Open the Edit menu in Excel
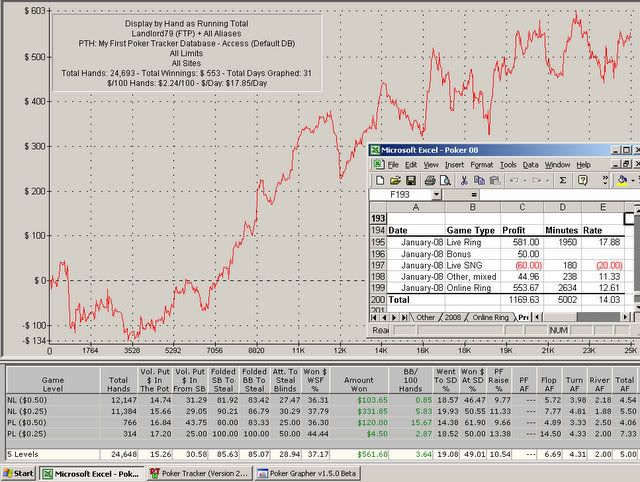The height and width of the screenshot is (482, 640). pos(411,165)
